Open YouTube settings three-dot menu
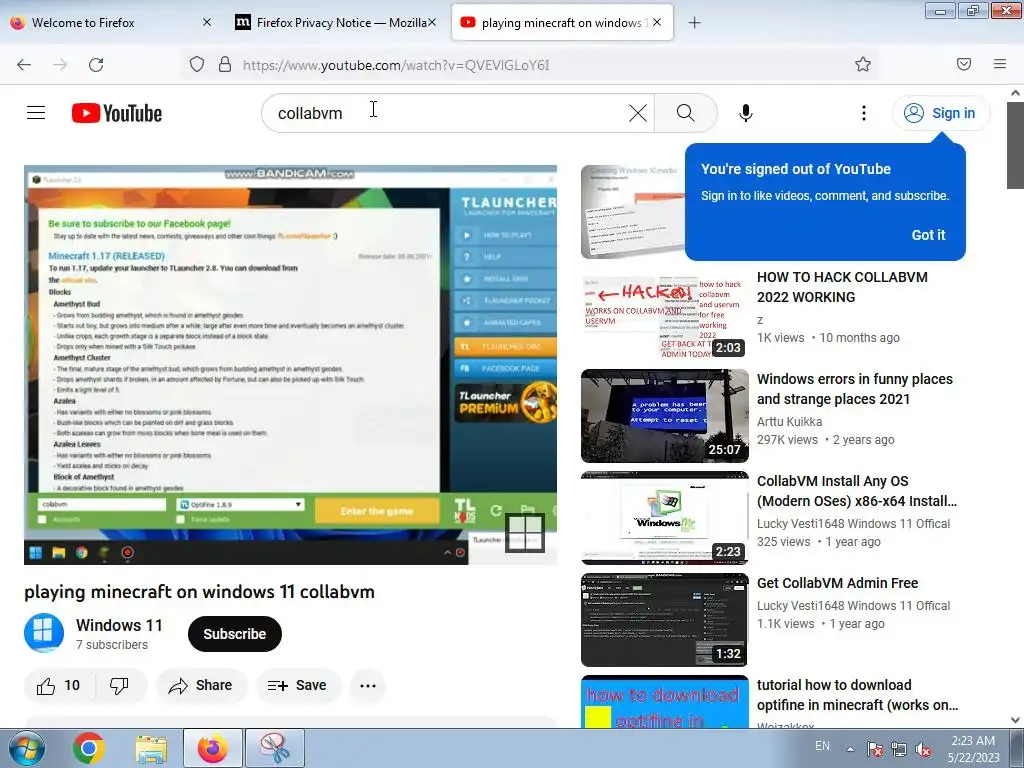 coord(863,113)
